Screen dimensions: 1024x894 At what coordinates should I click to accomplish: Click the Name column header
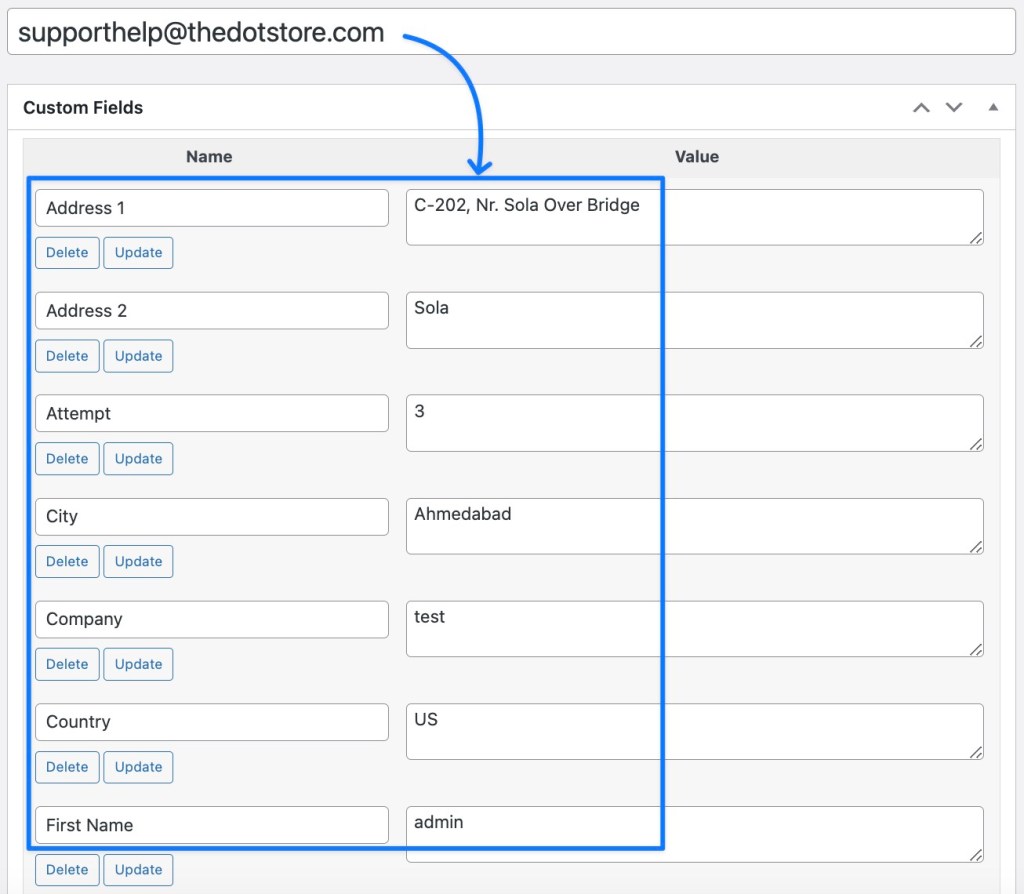point(209,157)
